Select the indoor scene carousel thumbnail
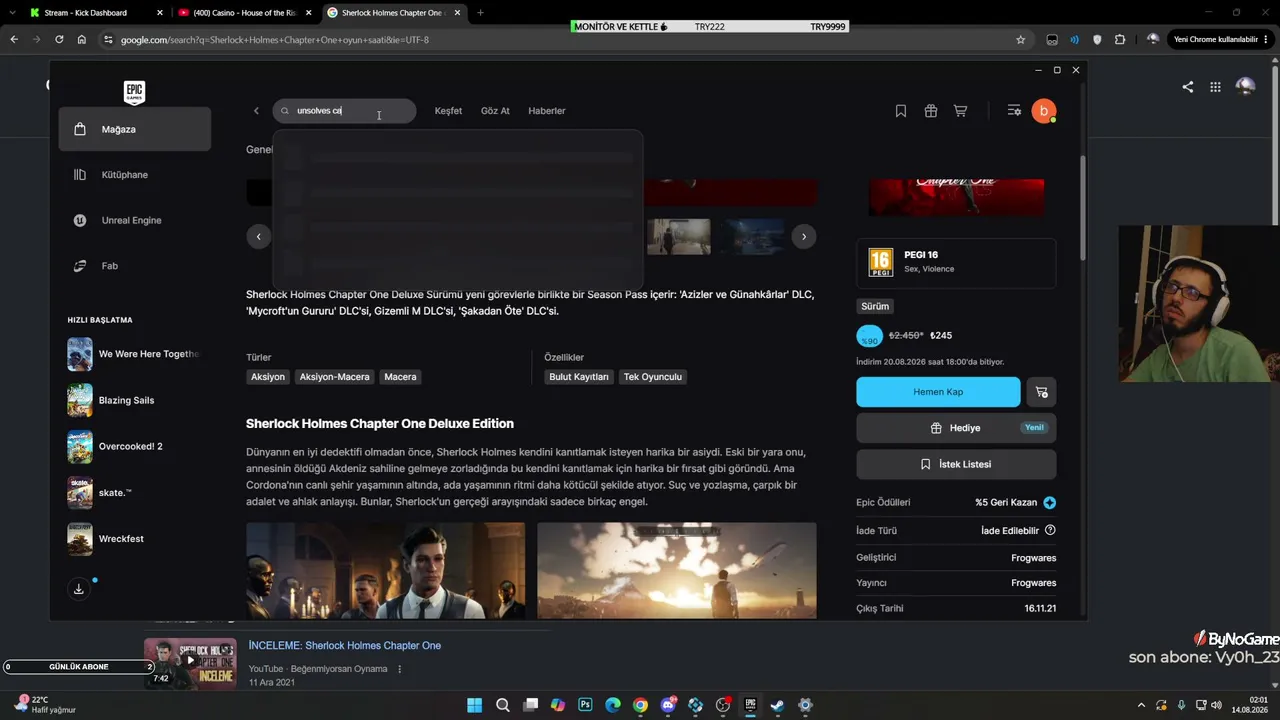 (679, 237)
